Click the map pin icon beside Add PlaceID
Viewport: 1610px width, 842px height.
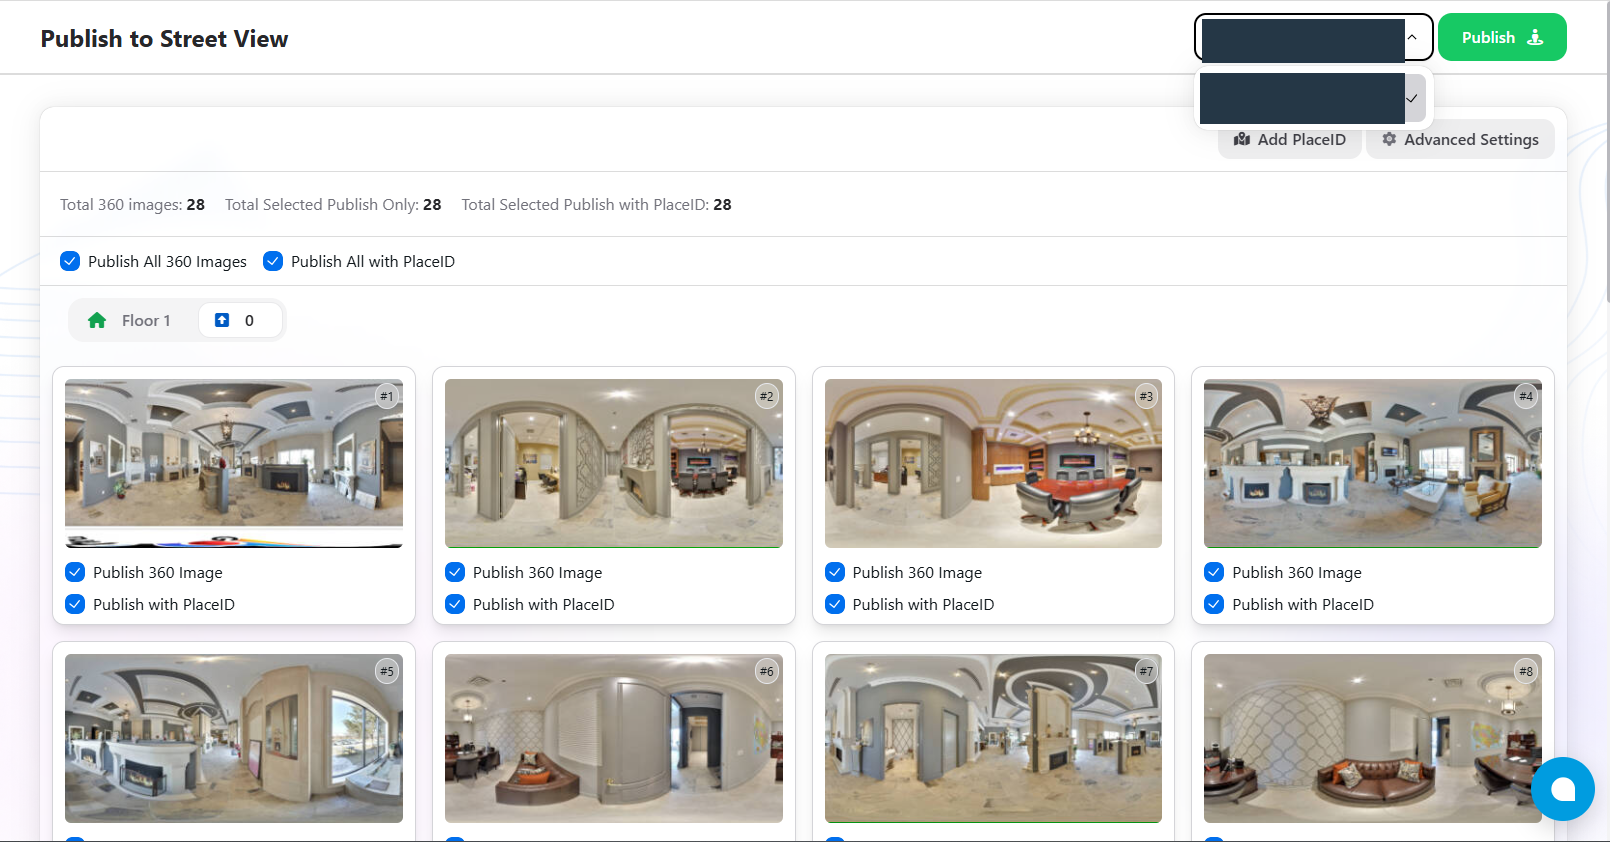tap(1242, 139)
